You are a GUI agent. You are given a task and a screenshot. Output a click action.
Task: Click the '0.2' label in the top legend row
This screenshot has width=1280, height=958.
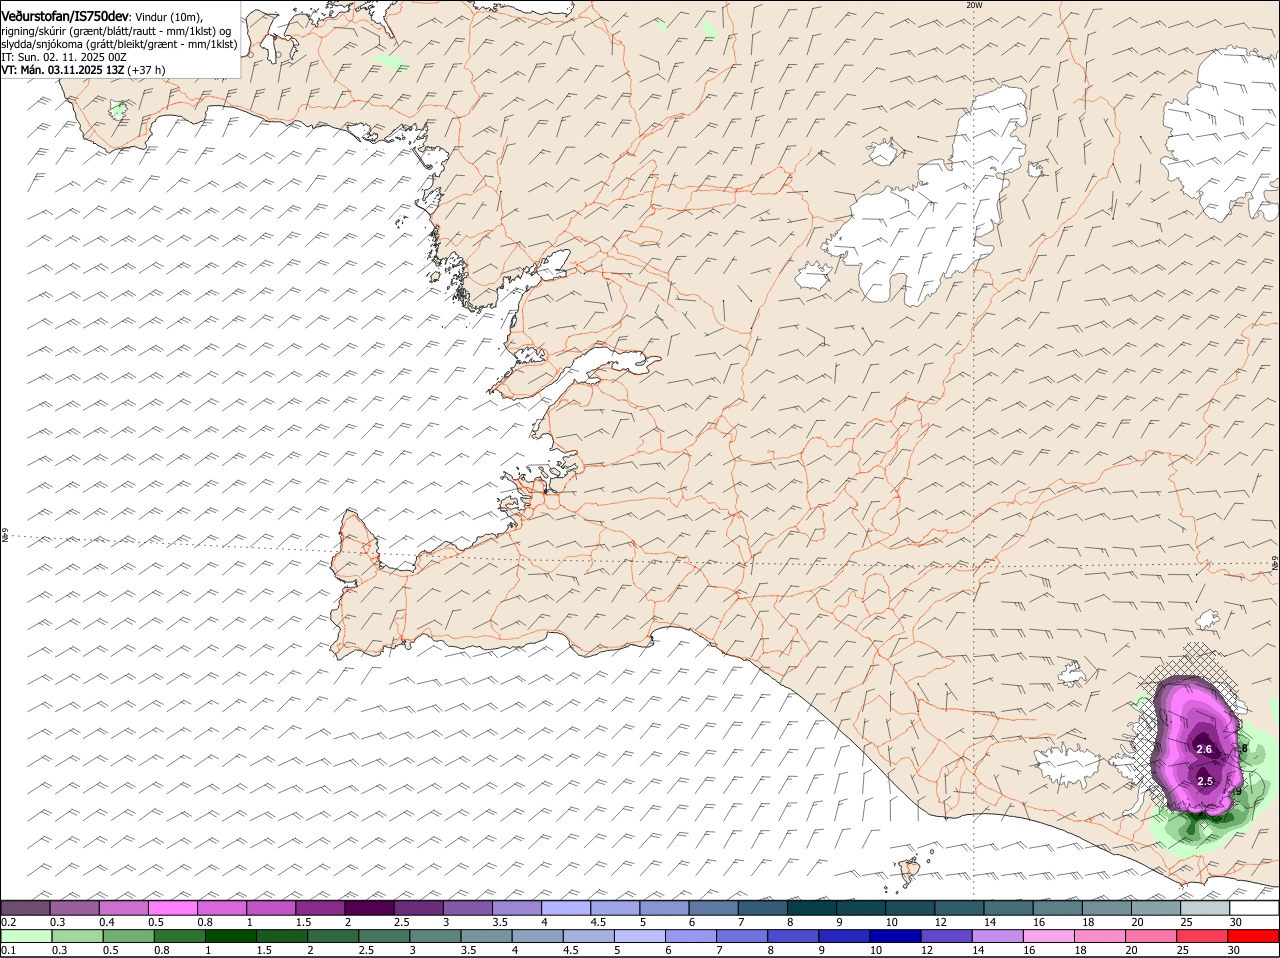coord(9,921)
